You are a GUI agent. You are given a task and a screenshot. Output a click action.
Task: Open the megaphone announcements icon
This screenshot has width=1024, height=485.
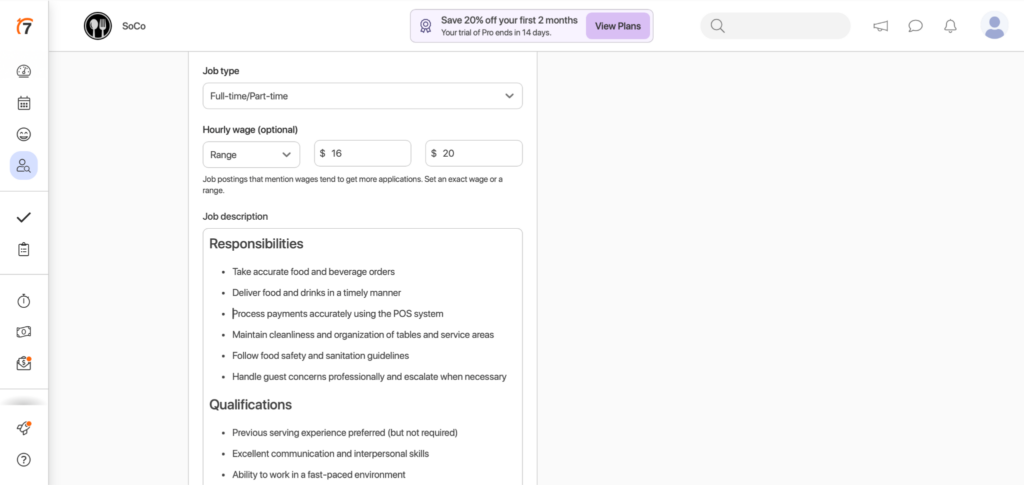(880, 26)
